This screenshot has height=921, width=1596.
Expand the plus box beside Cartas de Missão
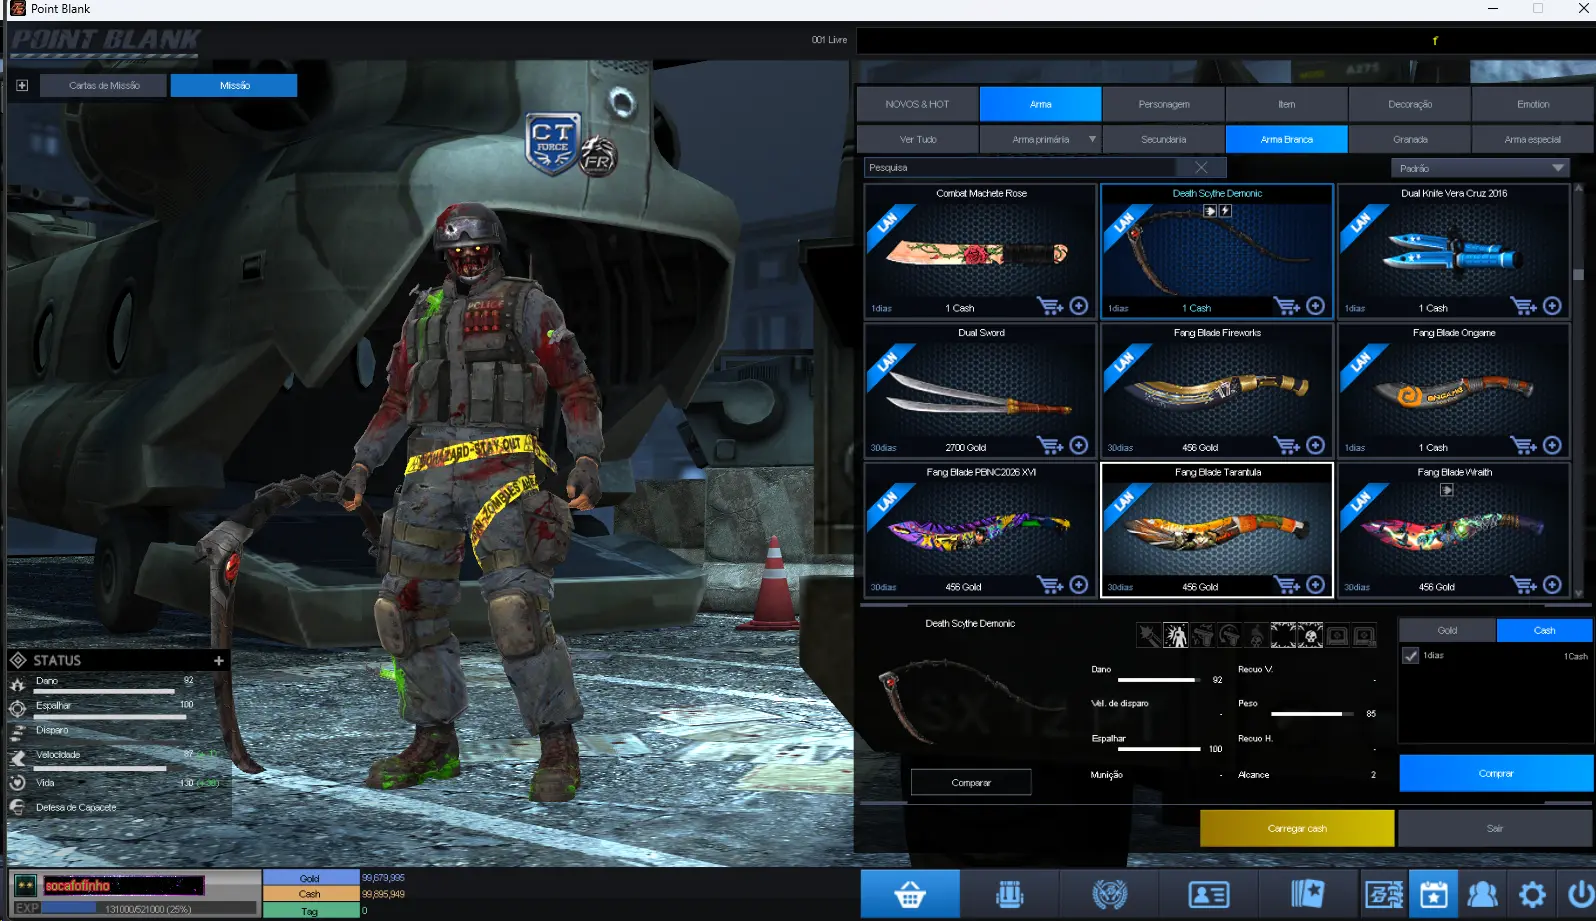(22, 85)
